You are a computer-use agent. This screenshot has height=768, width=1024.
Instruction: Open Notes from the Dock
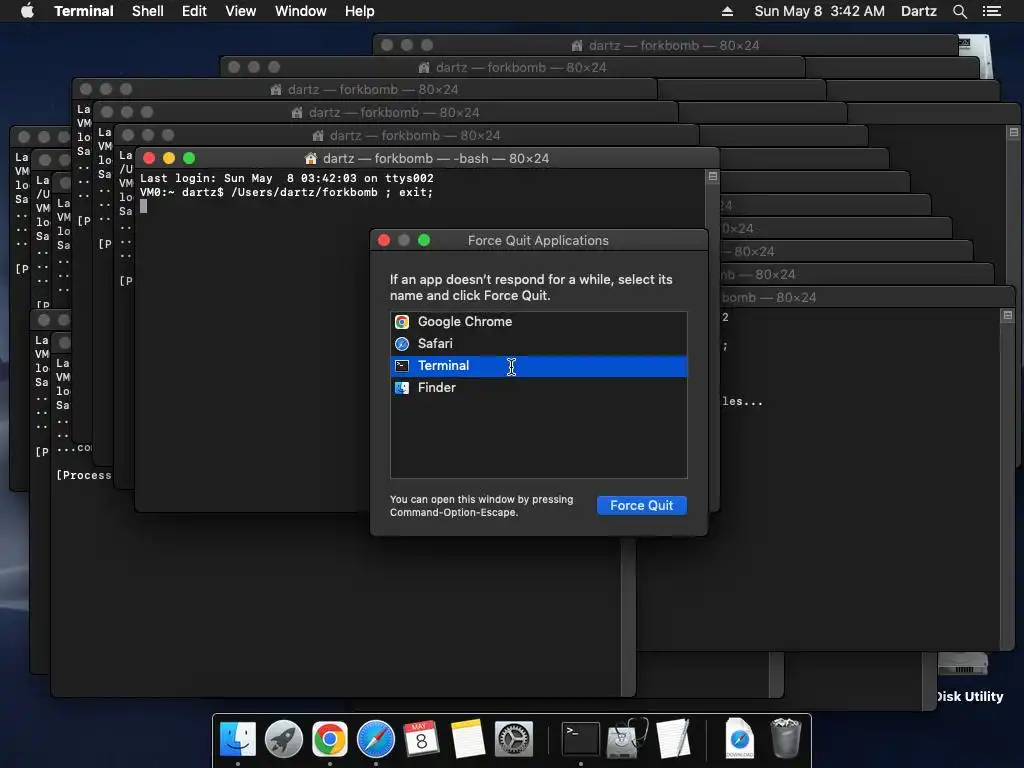tap(468, 739)
